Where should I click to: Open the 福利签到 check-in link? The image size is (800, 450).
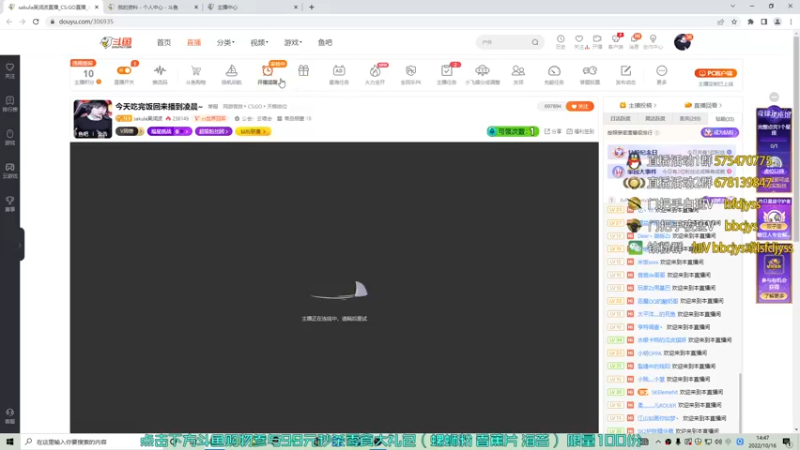[x=581, y=131]
